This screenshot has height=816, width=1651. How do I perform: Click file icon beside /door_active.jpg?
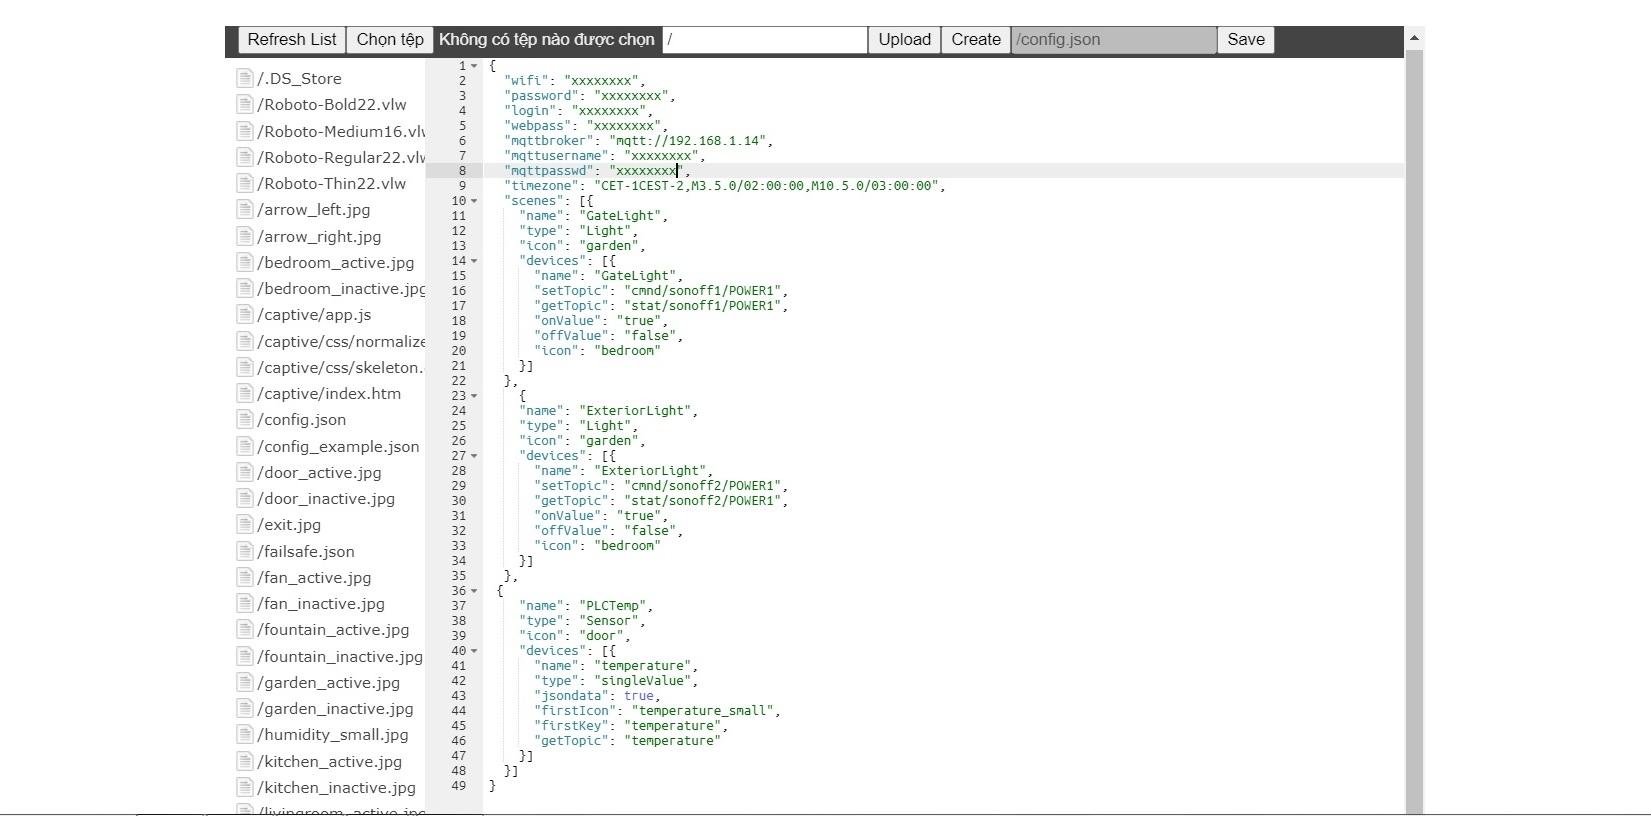(x=245, y=472)
